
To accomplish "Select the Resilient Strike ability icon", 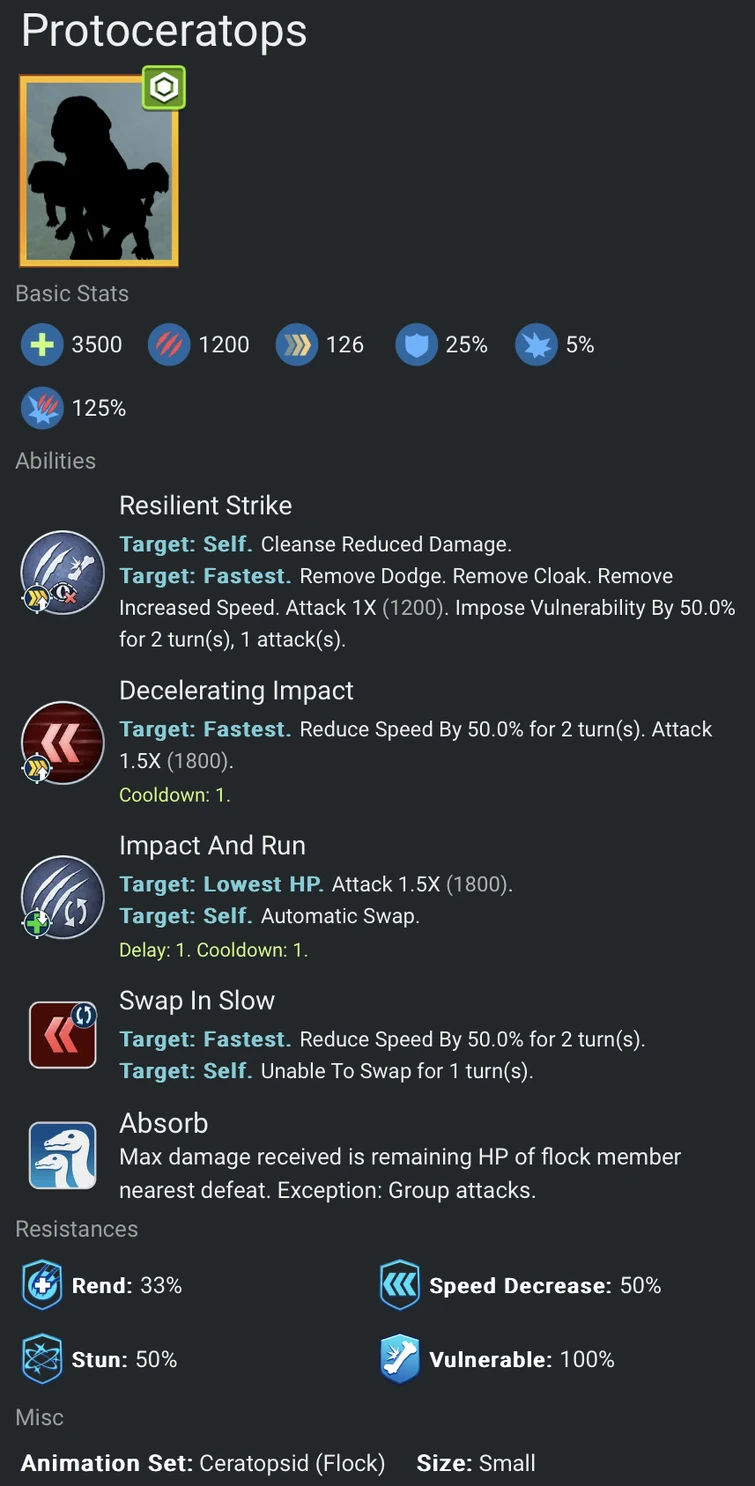I will click(x=62, y=572).
